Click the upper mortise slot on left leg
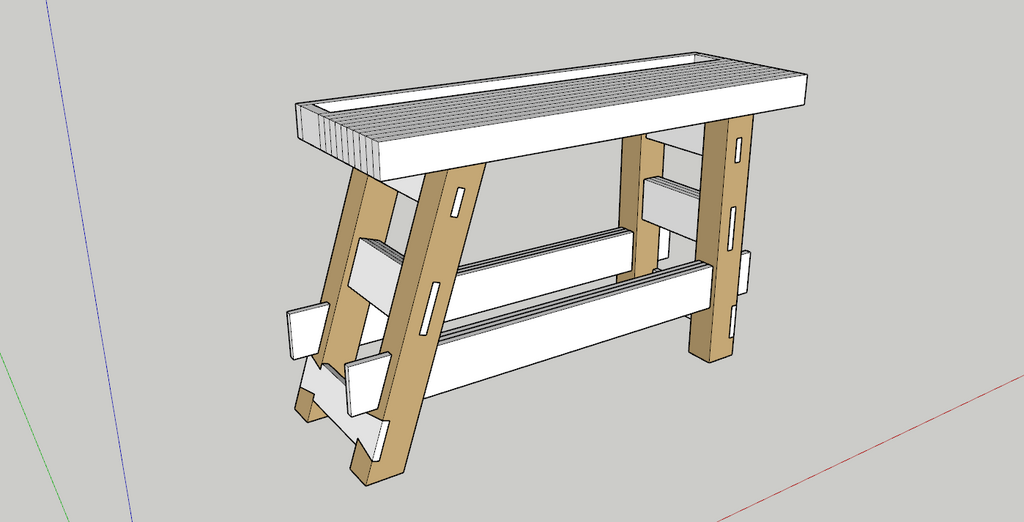1024x522 pixels. (457, 203)
